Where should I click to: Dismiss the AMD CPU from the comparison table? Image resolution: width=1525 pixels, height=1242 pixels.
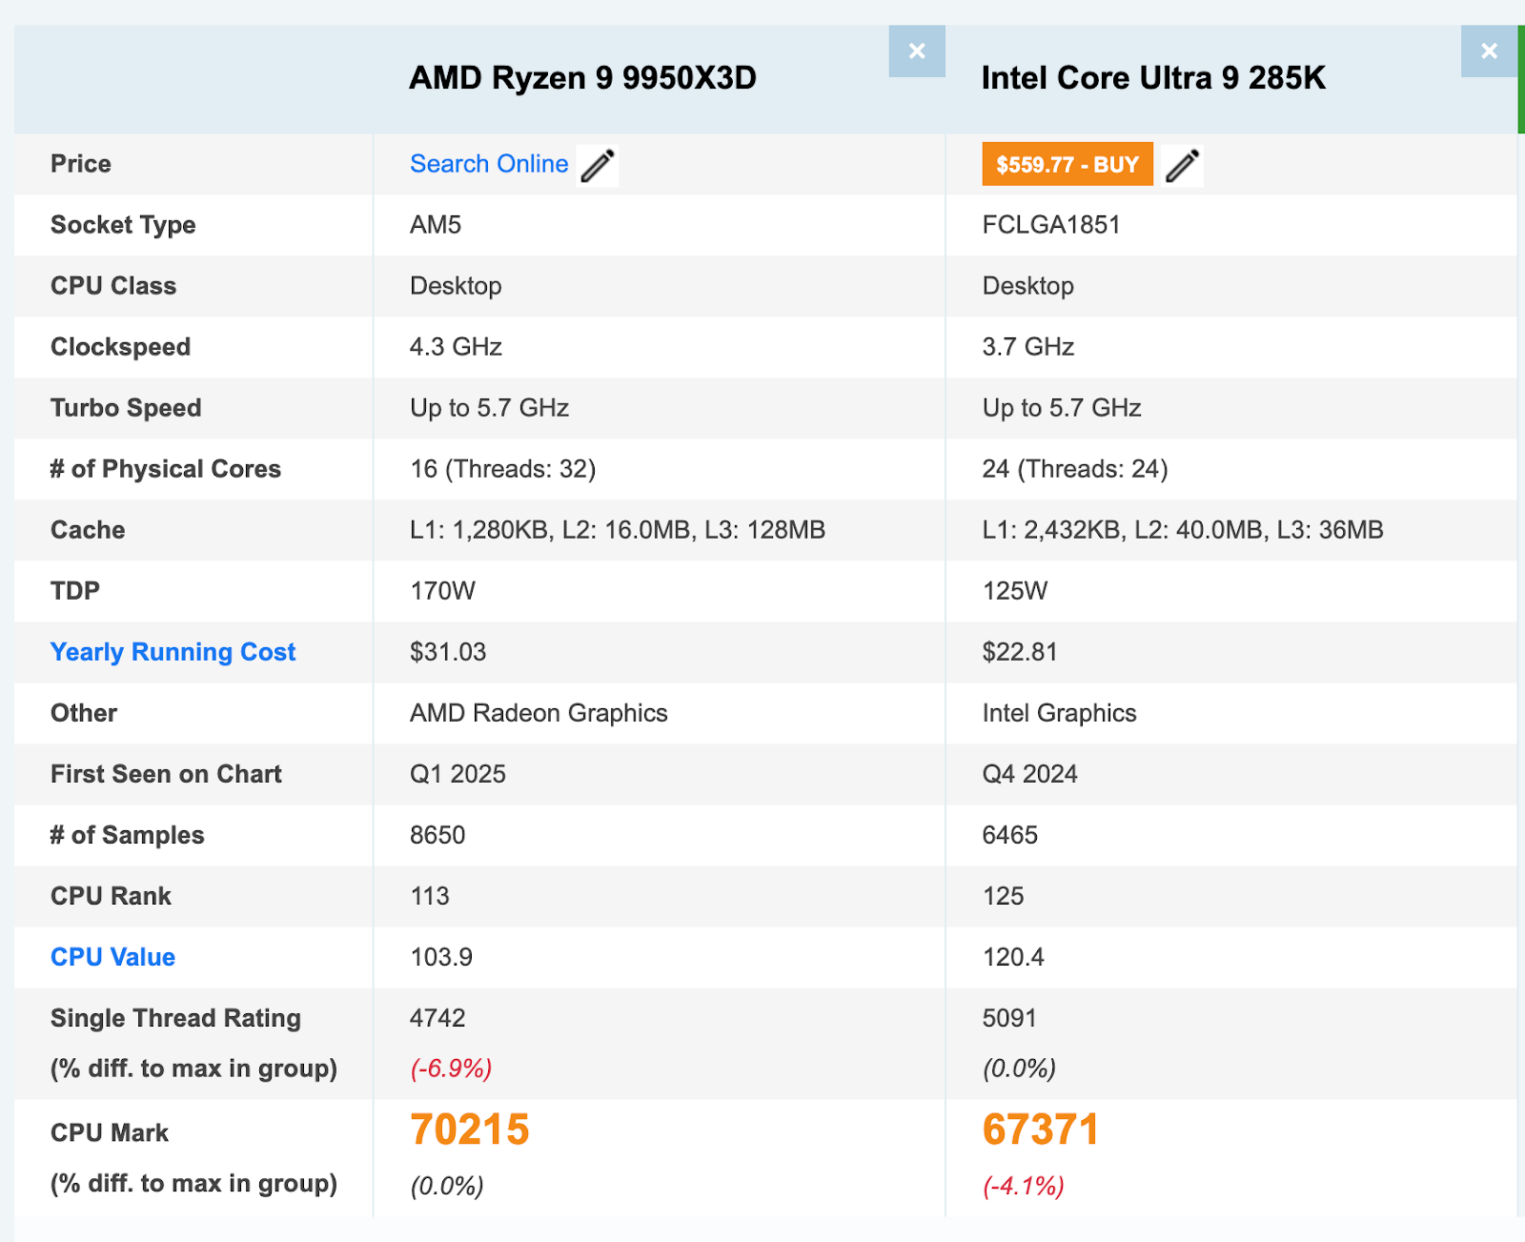coord(916,51)
